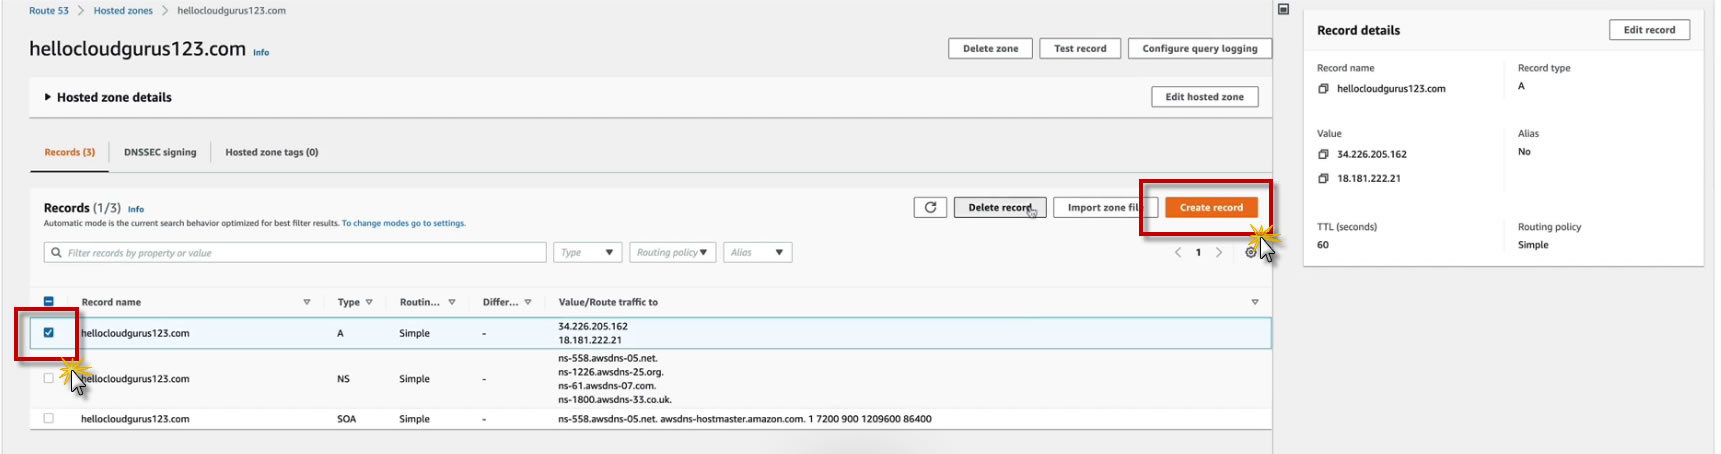The image size is (1721, 454).
Task: Focus the filter records search field
Action: pos(295,252)
